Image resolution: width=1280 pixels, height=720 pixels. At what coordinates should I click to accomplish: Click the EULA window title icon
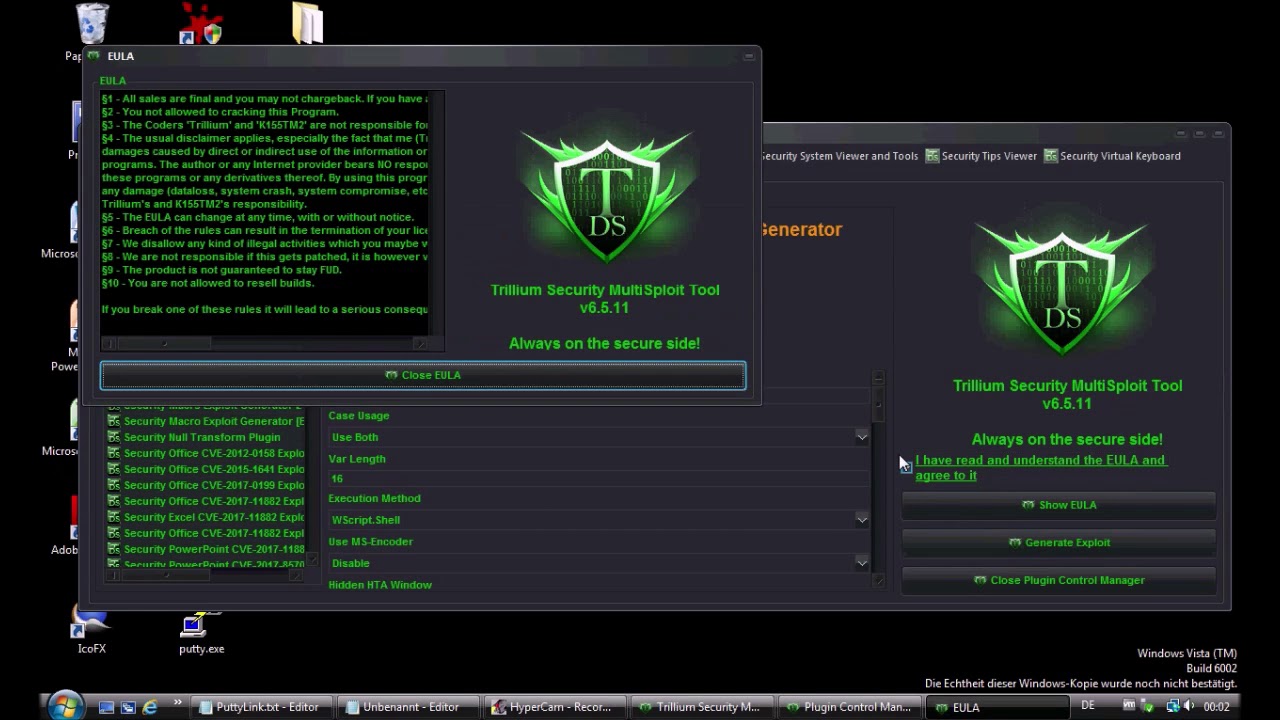coord(94,56)
